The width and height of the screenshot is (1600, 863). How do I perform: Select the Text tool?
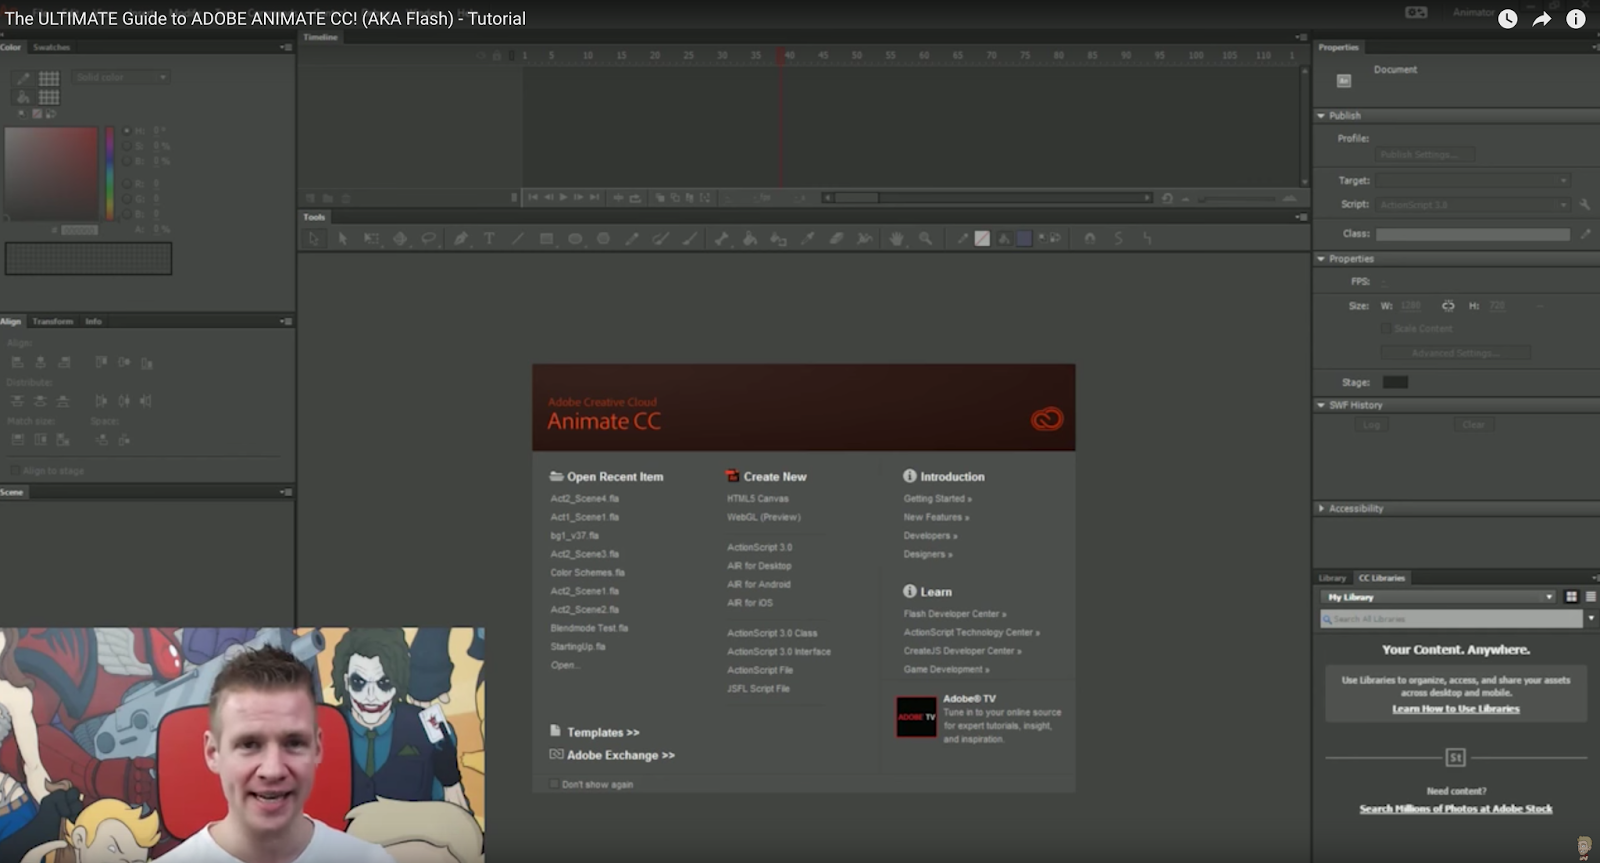click(x=489, y=238)
